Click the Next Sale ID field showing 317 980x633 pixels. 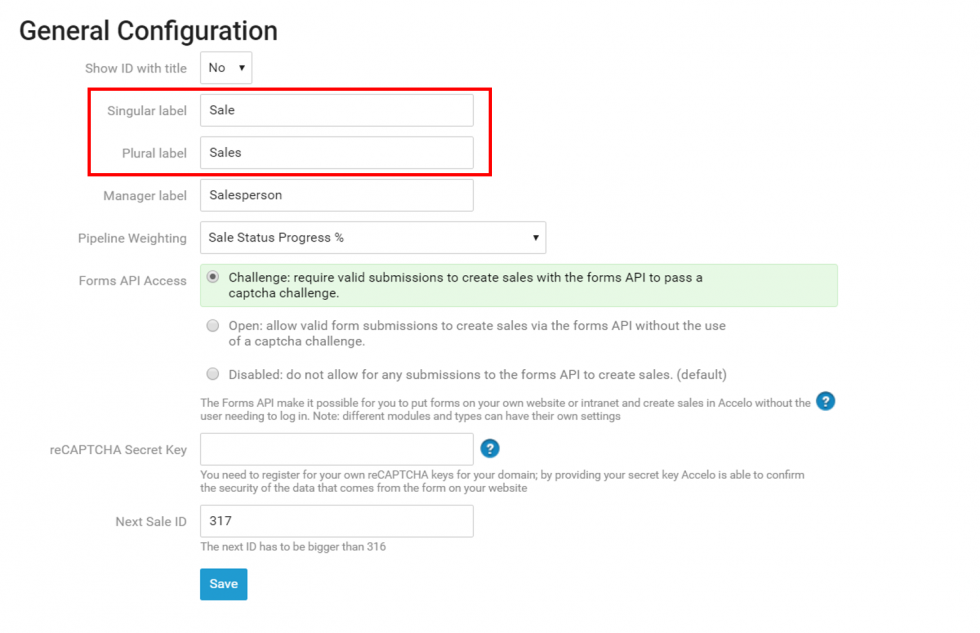(x=336, y=521)
